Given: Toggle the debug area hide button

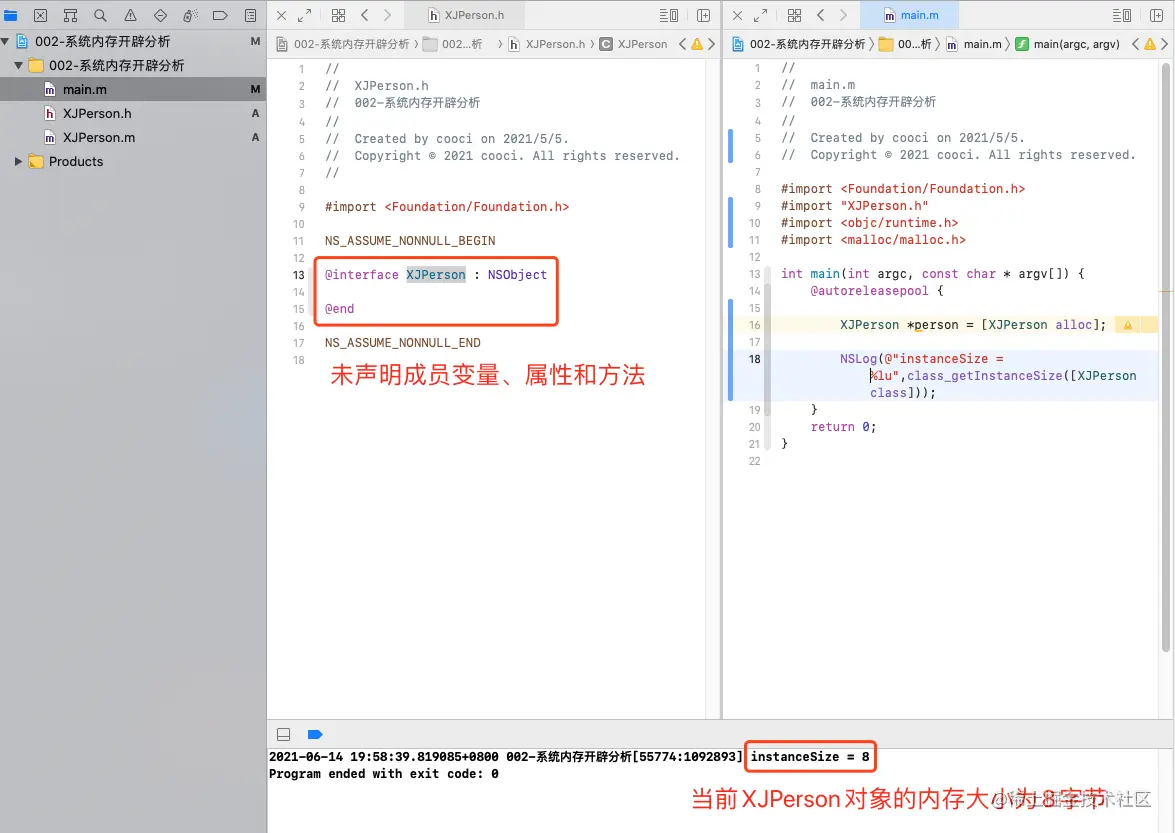Looking at the screenshot, I should 283,734.
